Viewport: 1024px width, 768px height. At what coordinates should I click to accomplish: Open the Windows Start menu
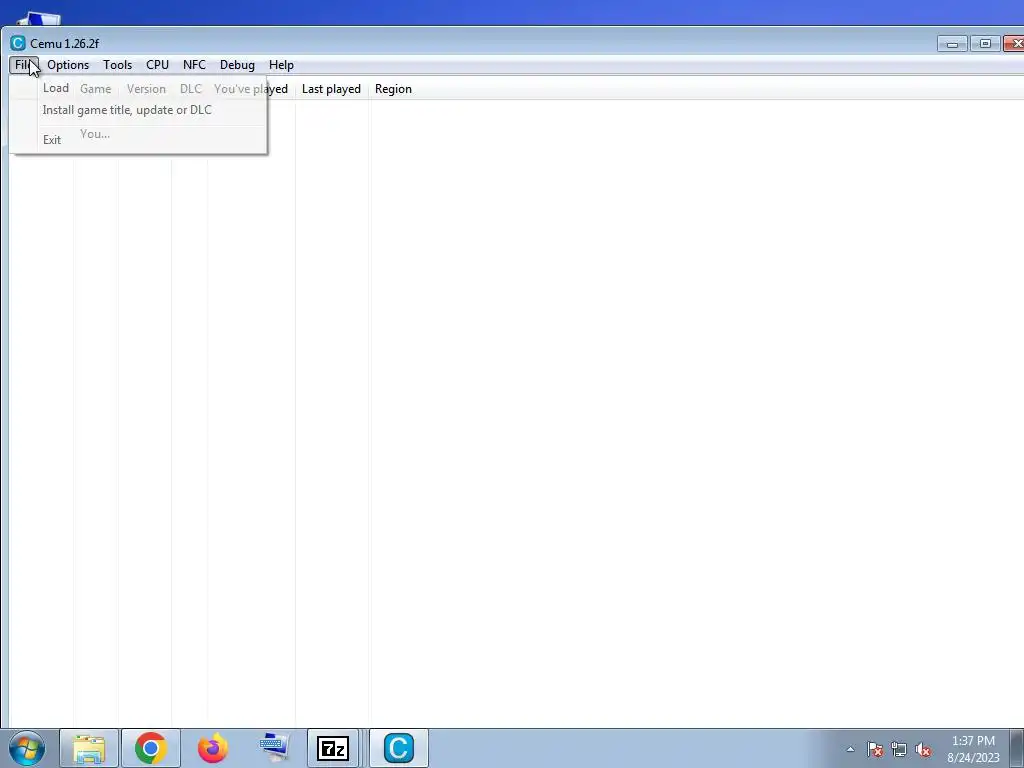coord(27,748)
